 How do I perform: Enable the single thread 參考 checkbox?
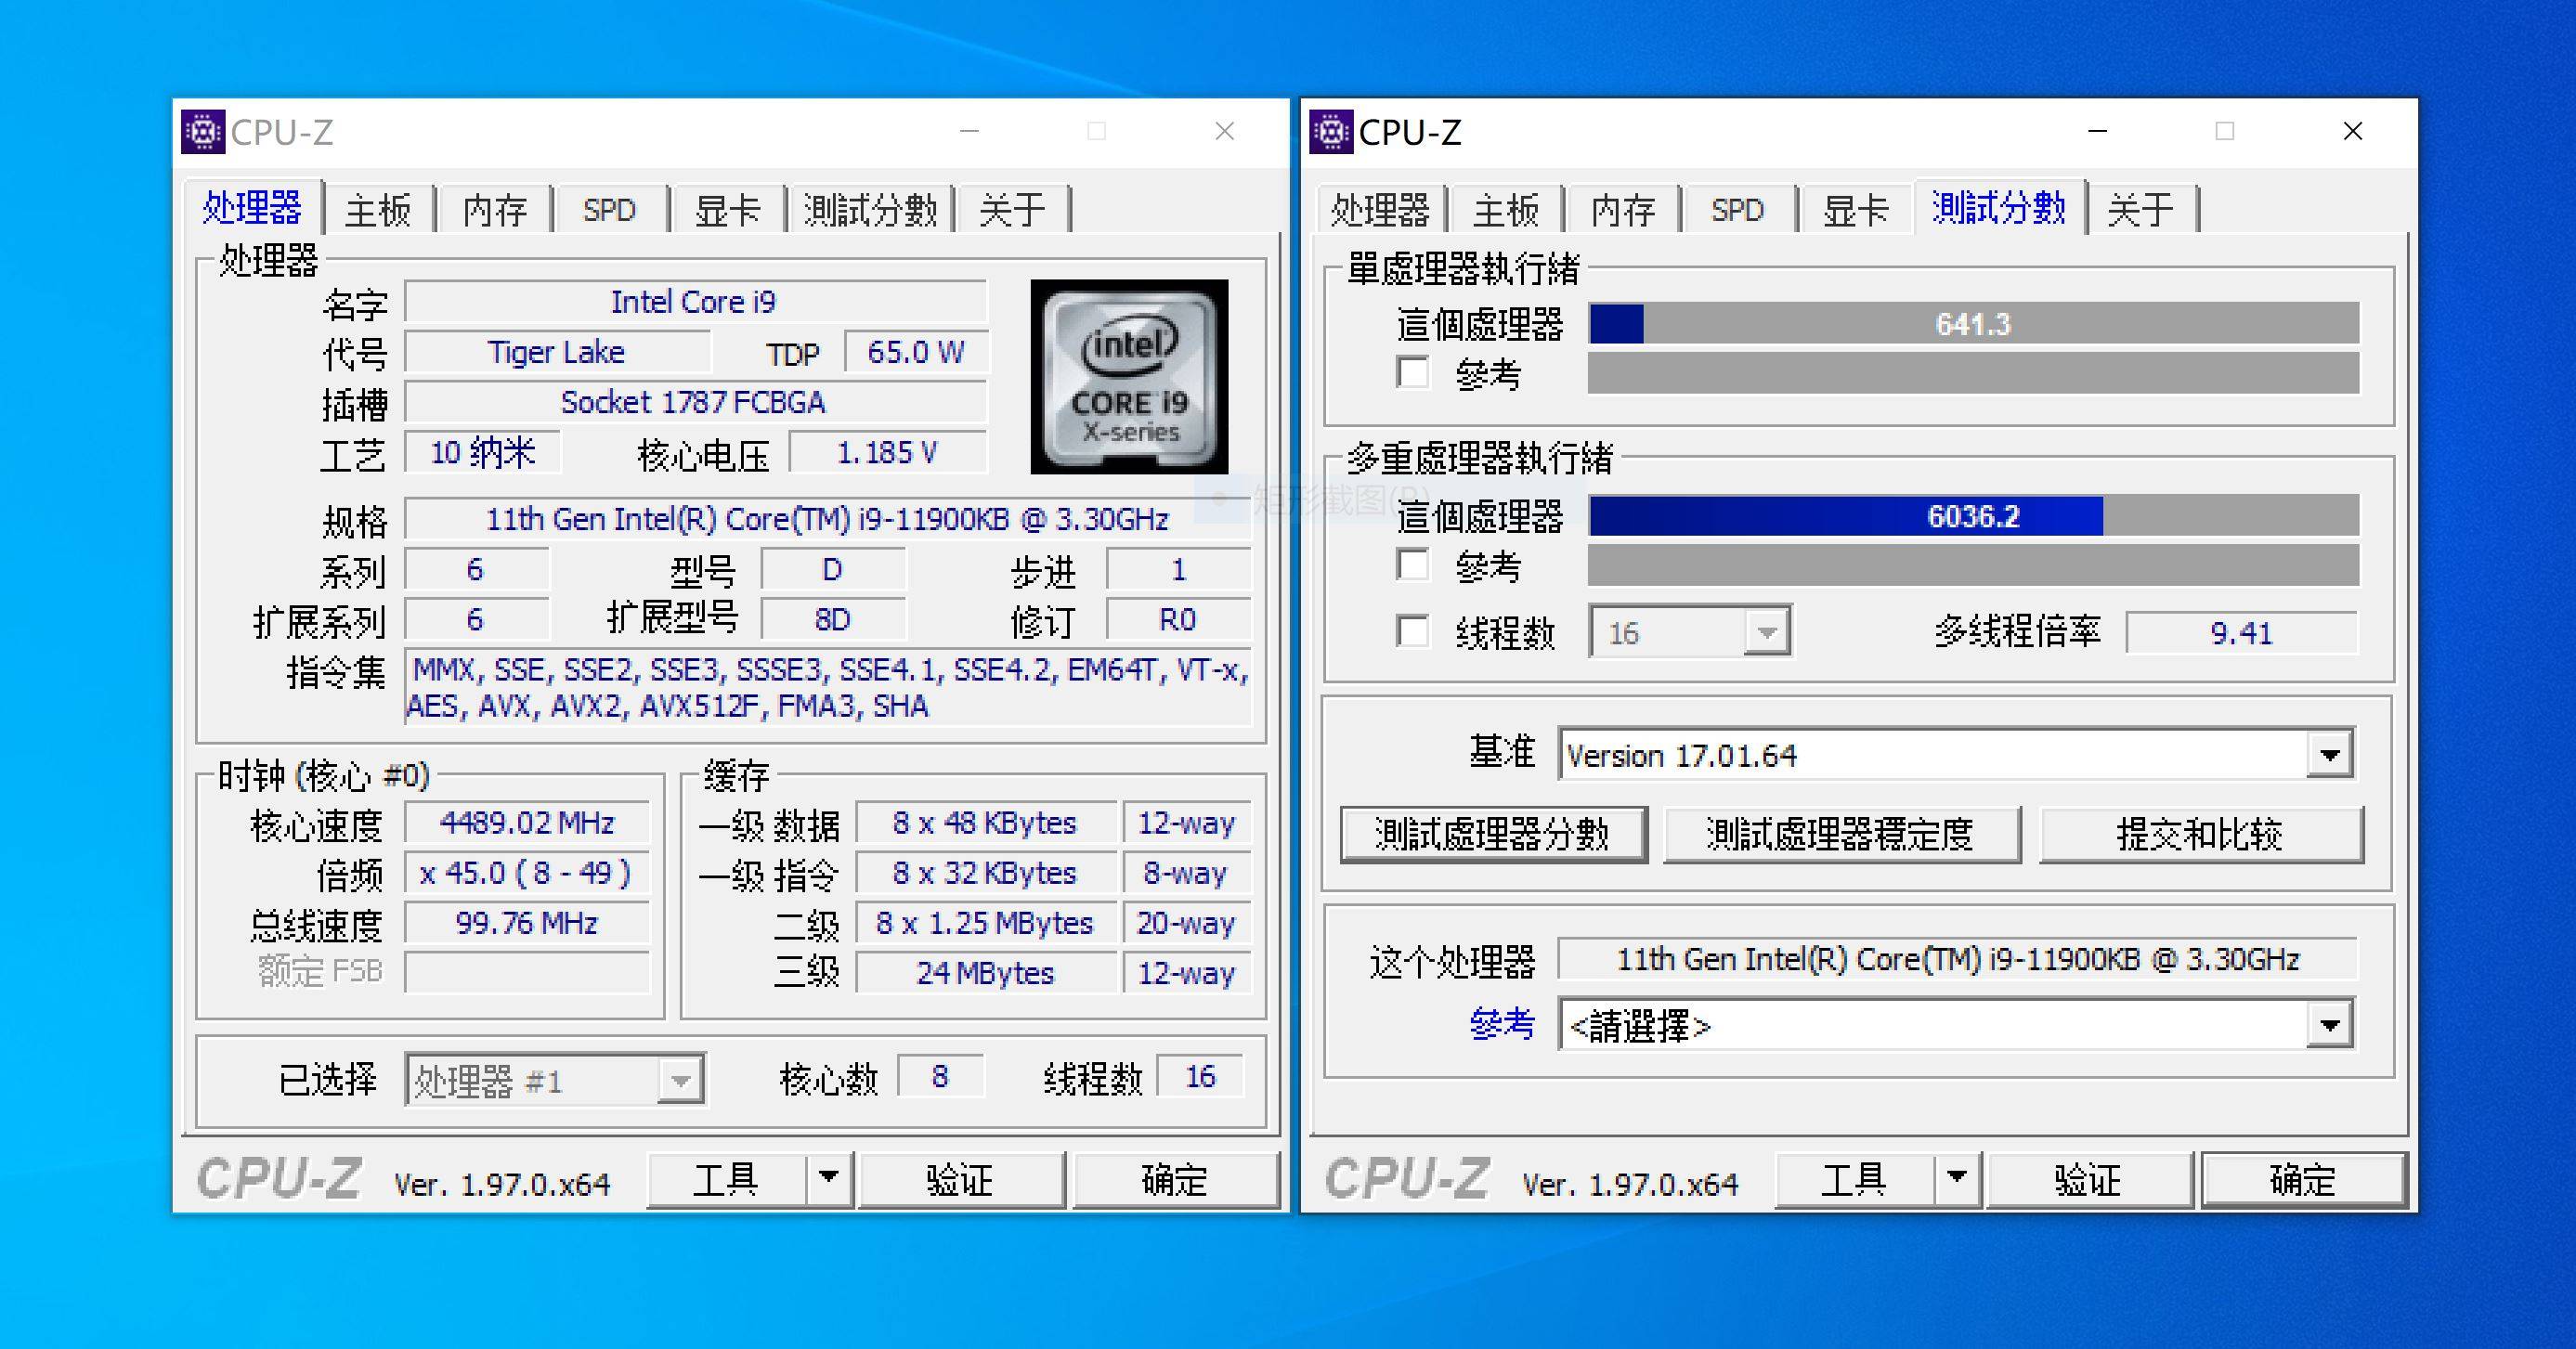1412,372
